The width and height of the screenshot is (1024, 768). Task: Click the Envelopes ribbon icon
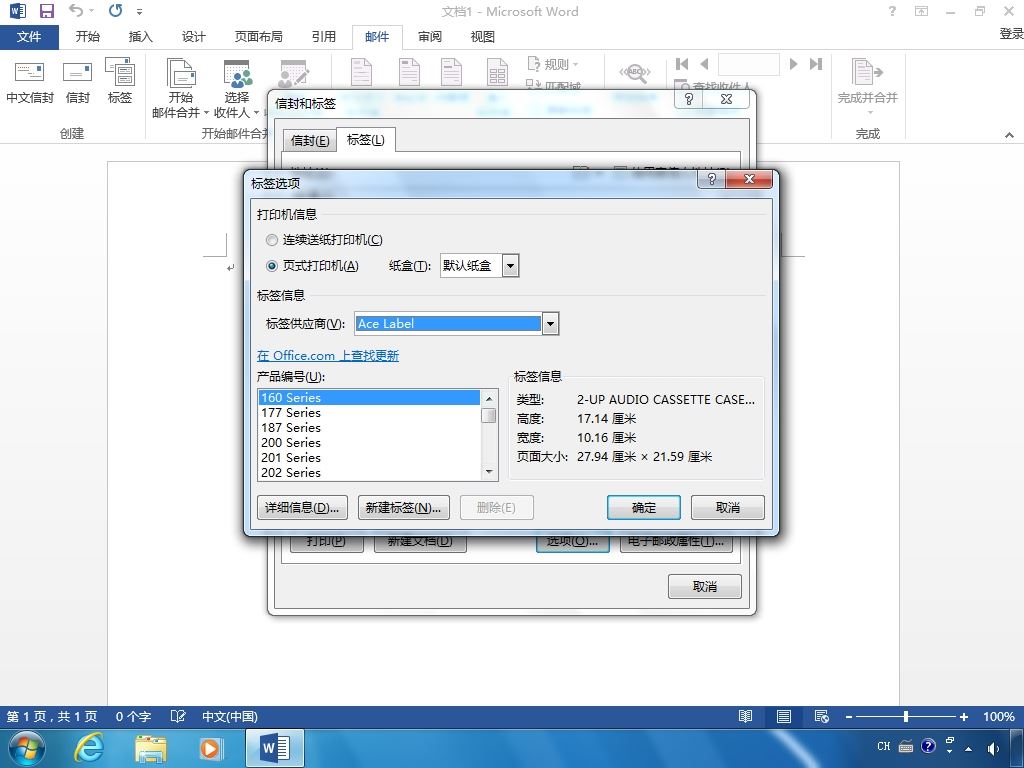point(77,82)
